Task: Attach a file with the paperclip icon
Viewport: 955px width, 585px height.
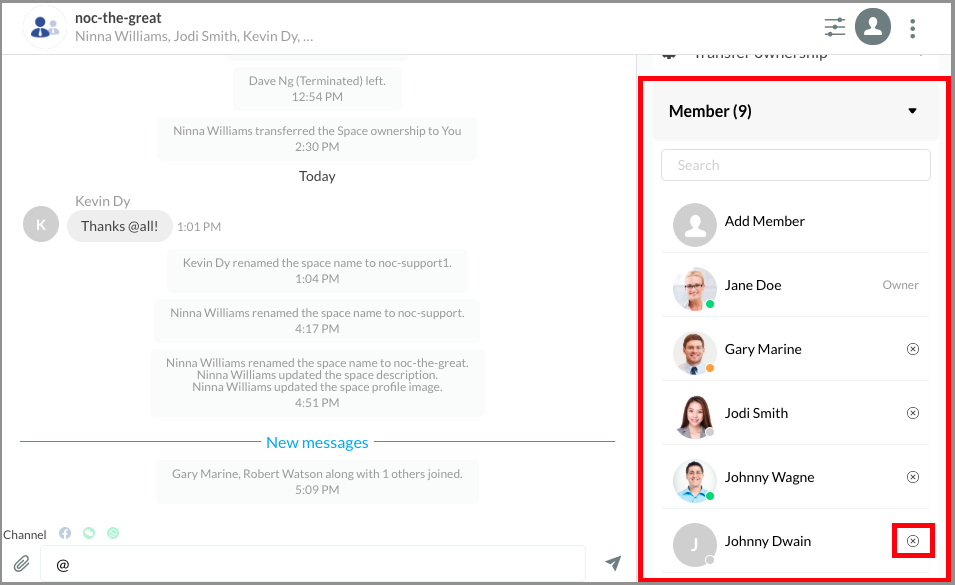Action: coord(21,563)
